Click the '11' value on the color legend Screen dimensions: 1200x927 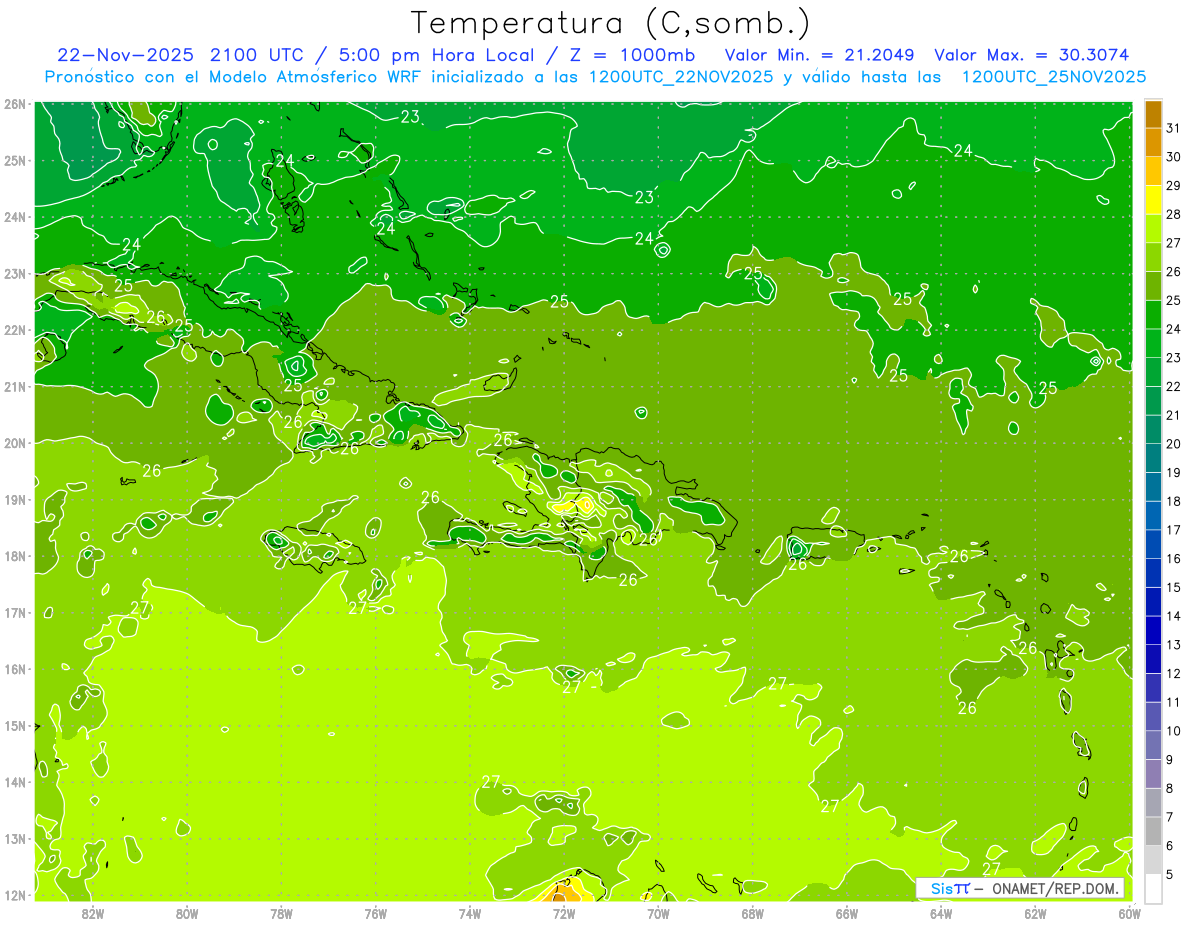click(1173, 702)
